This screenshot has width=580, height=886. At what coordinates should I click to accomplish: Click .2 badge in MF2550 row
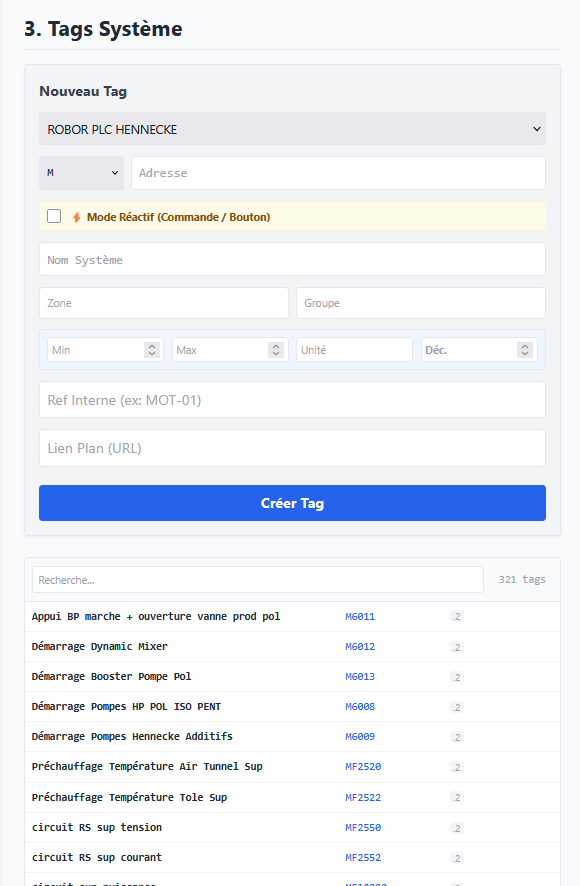(457, 828)
